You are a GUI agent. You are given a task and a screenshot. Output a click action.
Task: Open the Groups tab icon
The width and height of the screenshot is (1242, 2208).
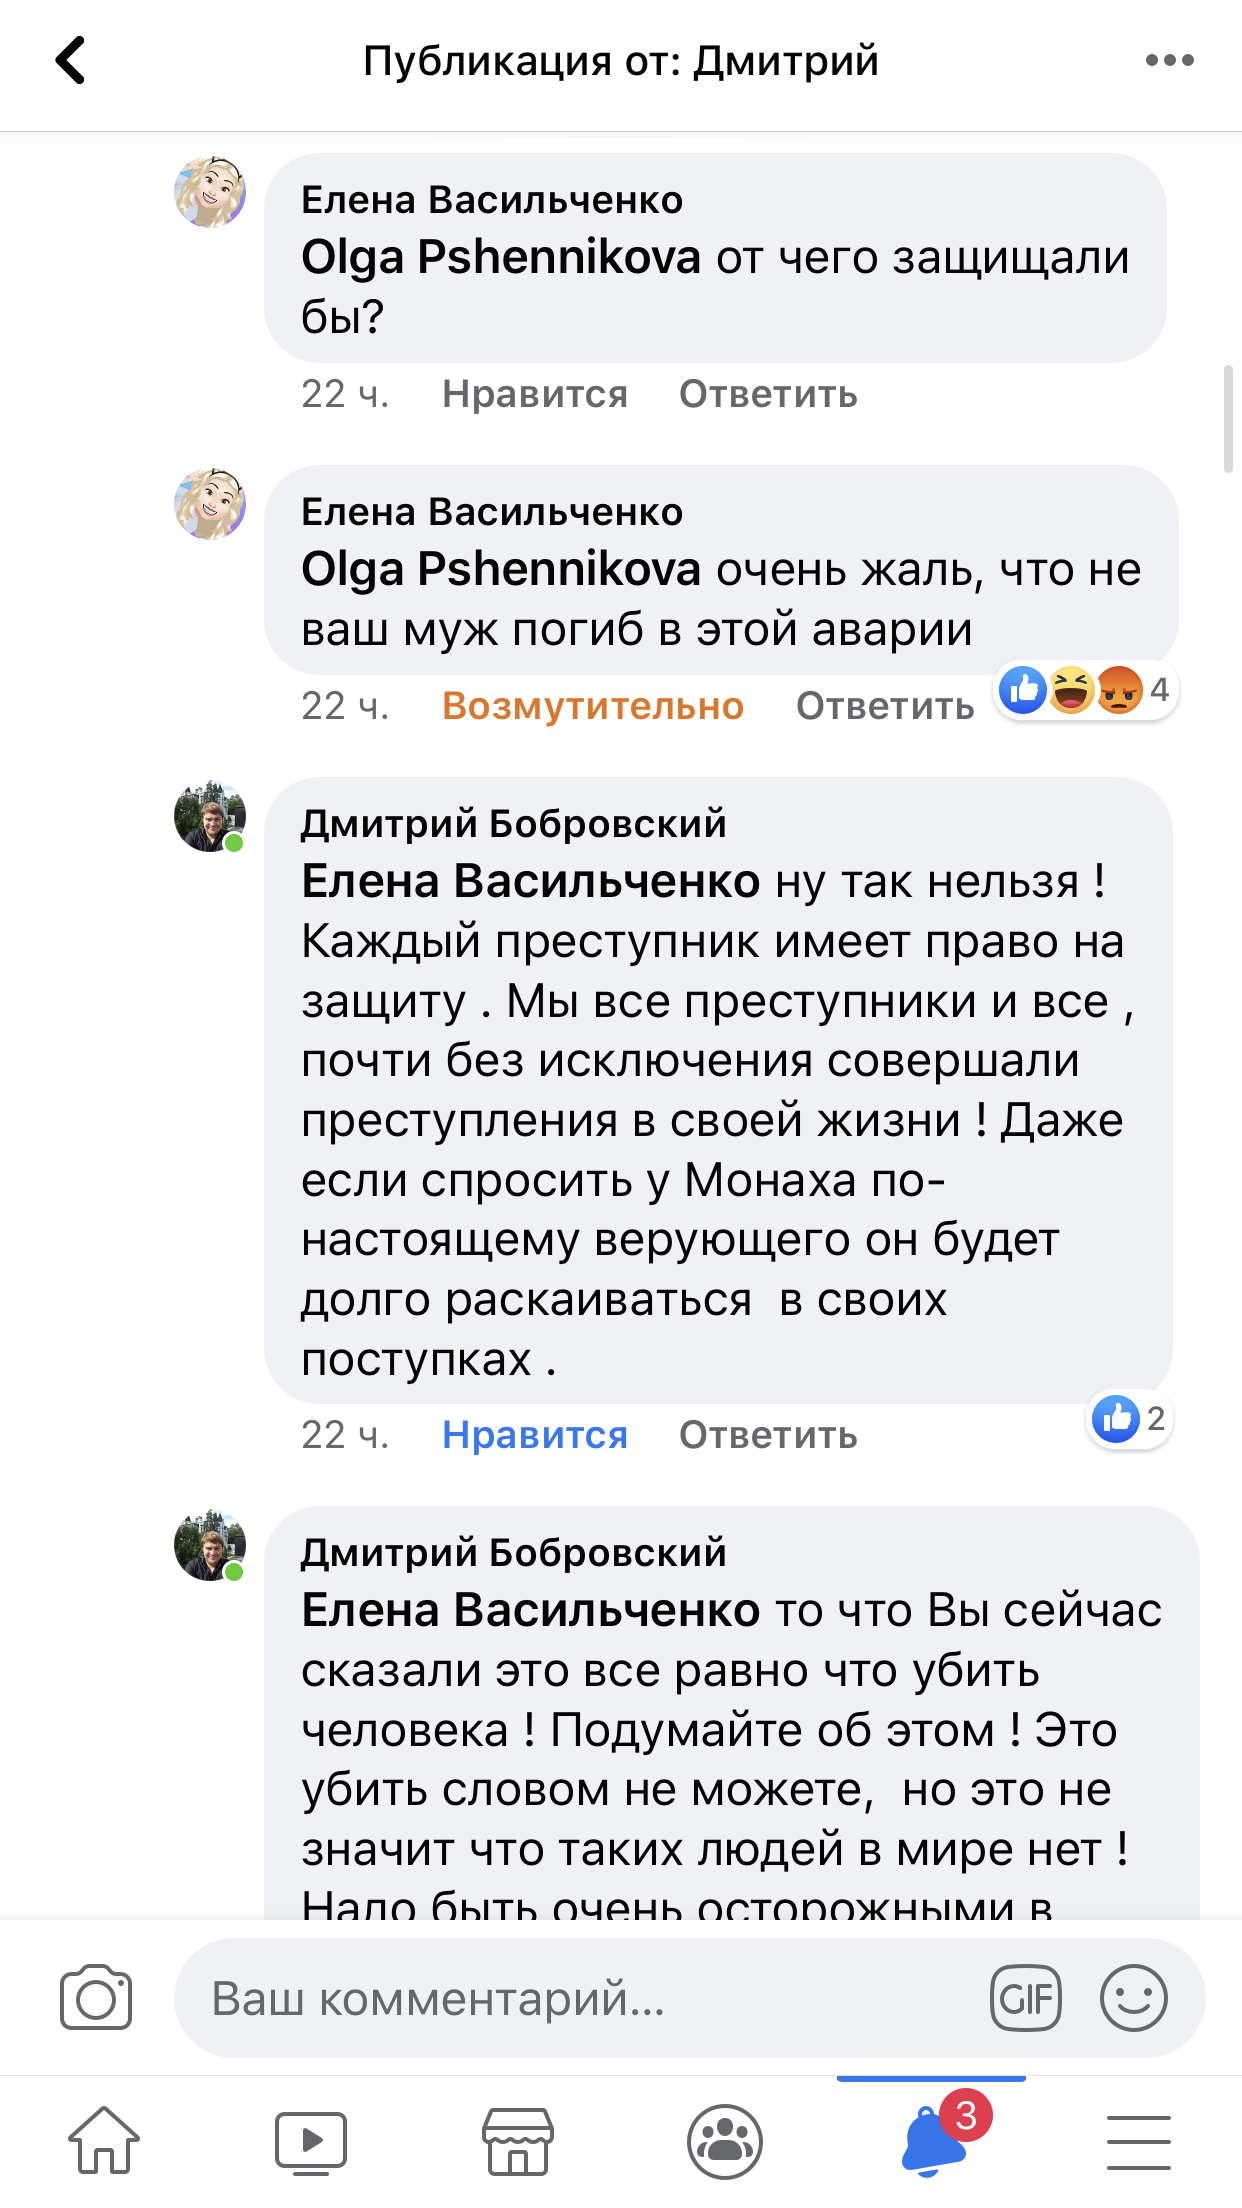(x=725, y=2141)
